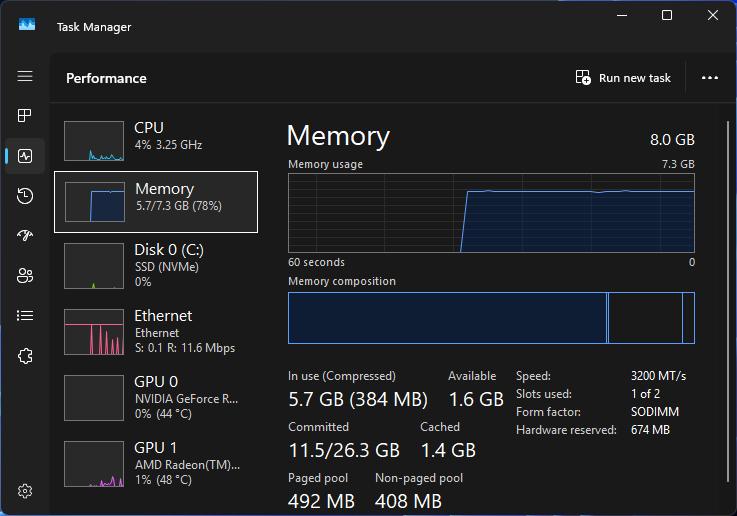
Task: Click the Hardware reserved value 674 MB
Action: (650, 430)
